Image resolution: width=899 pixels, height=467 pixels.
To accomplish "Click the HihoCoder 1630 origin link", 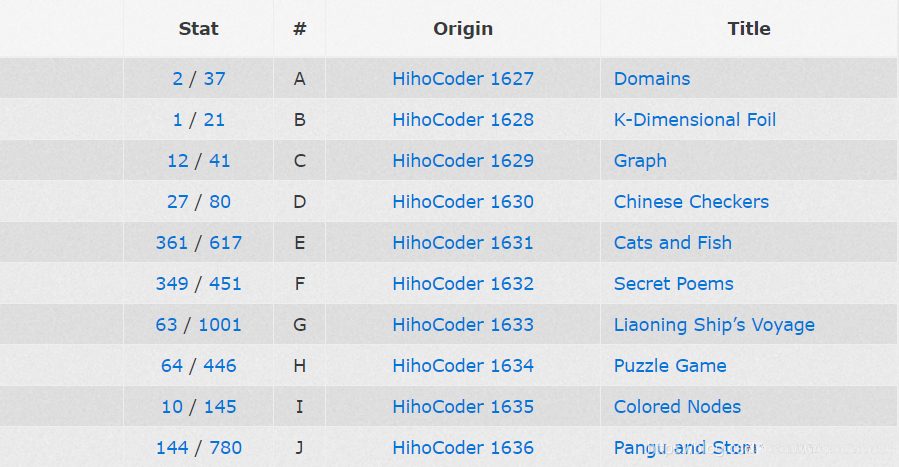I will (x=463, y=202).
